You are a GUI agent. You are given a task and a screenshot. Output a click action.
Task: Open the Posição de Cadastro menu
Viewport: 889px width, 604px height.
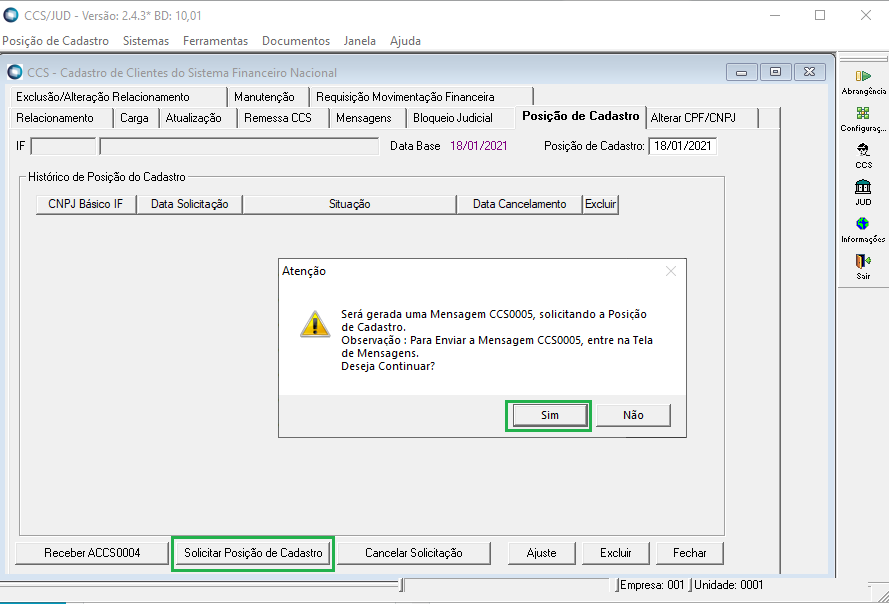point(56,41)
